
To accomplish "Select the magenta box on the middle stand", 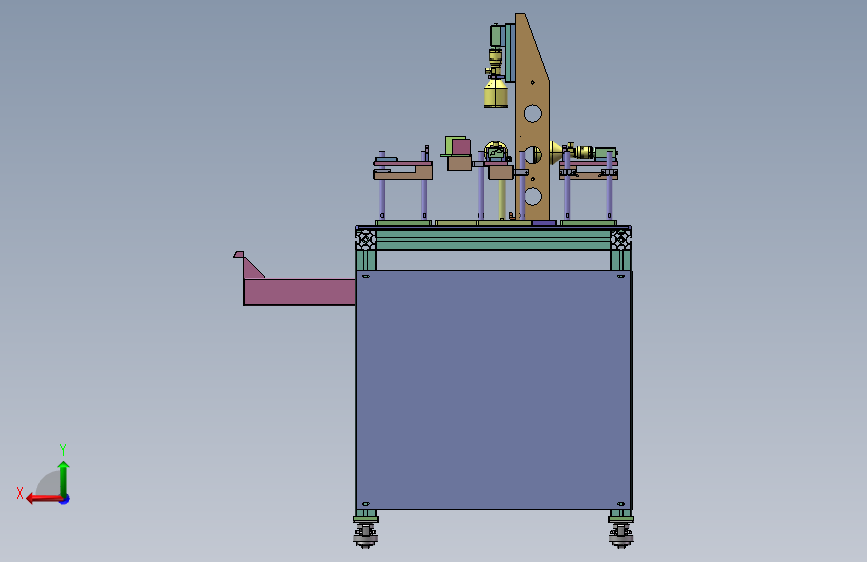I will pos(461,147).
